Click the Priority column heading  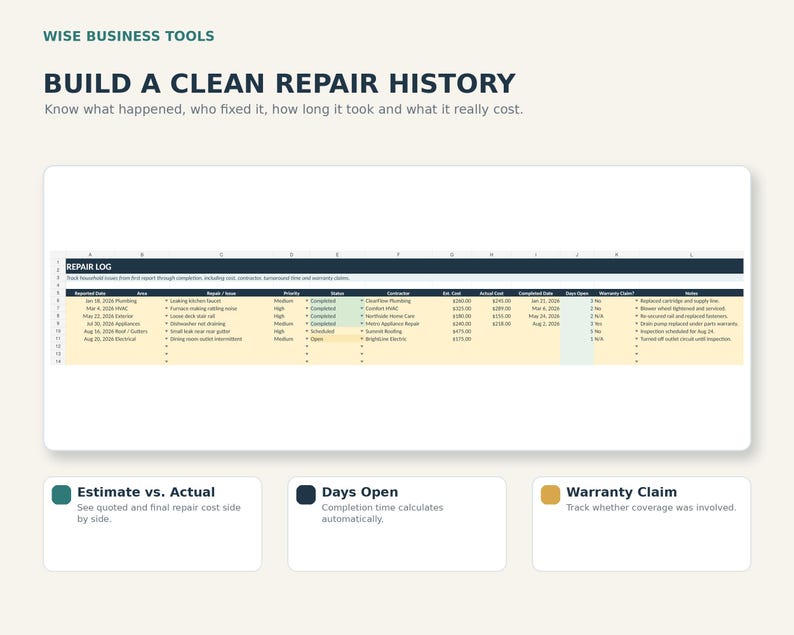pos(292,293)
